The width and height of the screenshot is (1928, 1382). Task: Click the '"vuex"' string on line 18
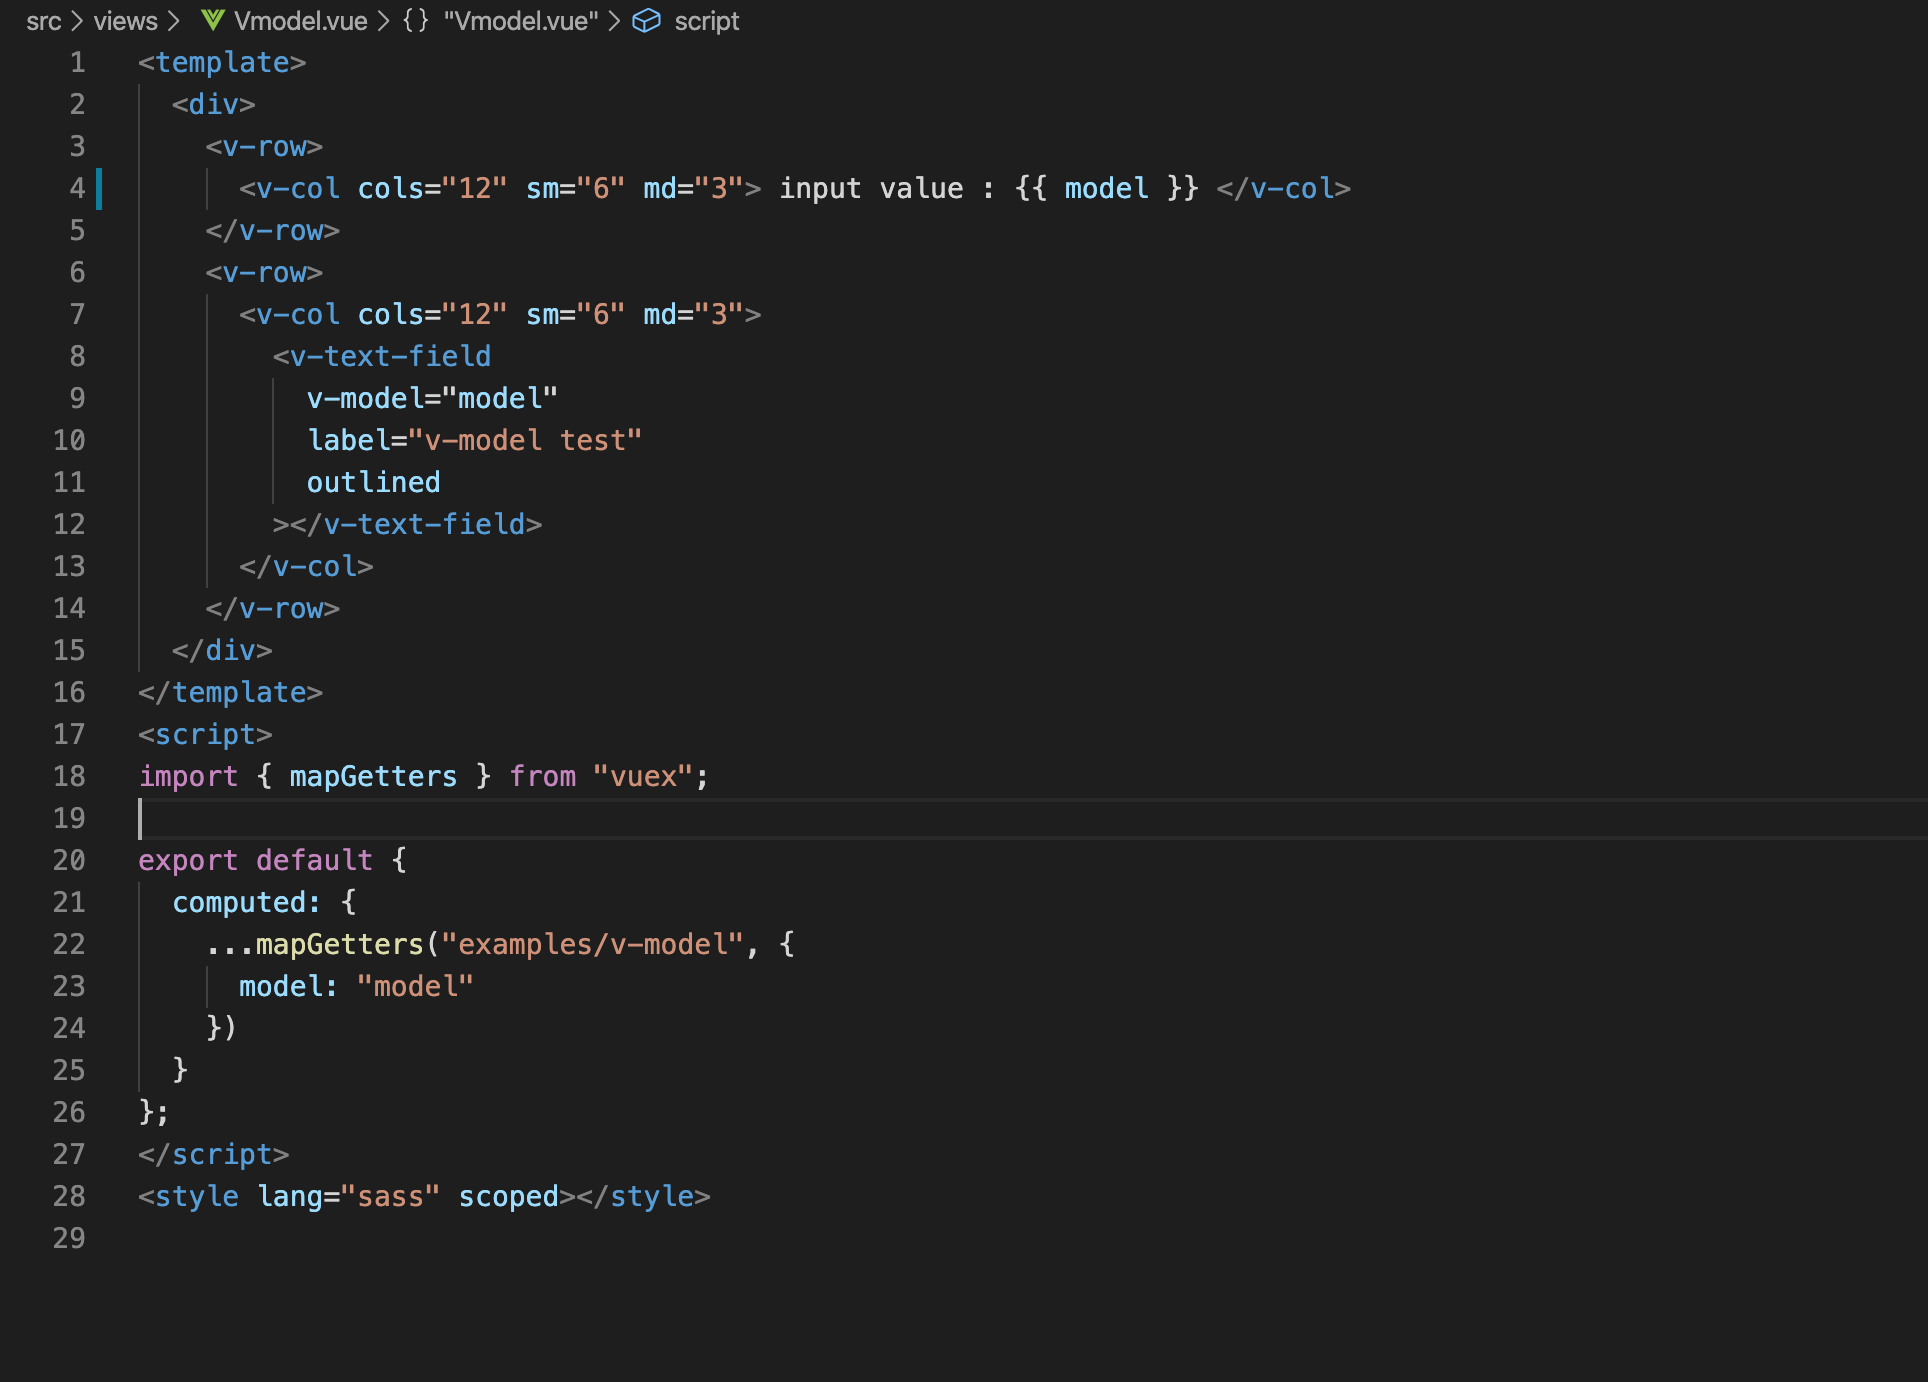[x=643, y=777]
